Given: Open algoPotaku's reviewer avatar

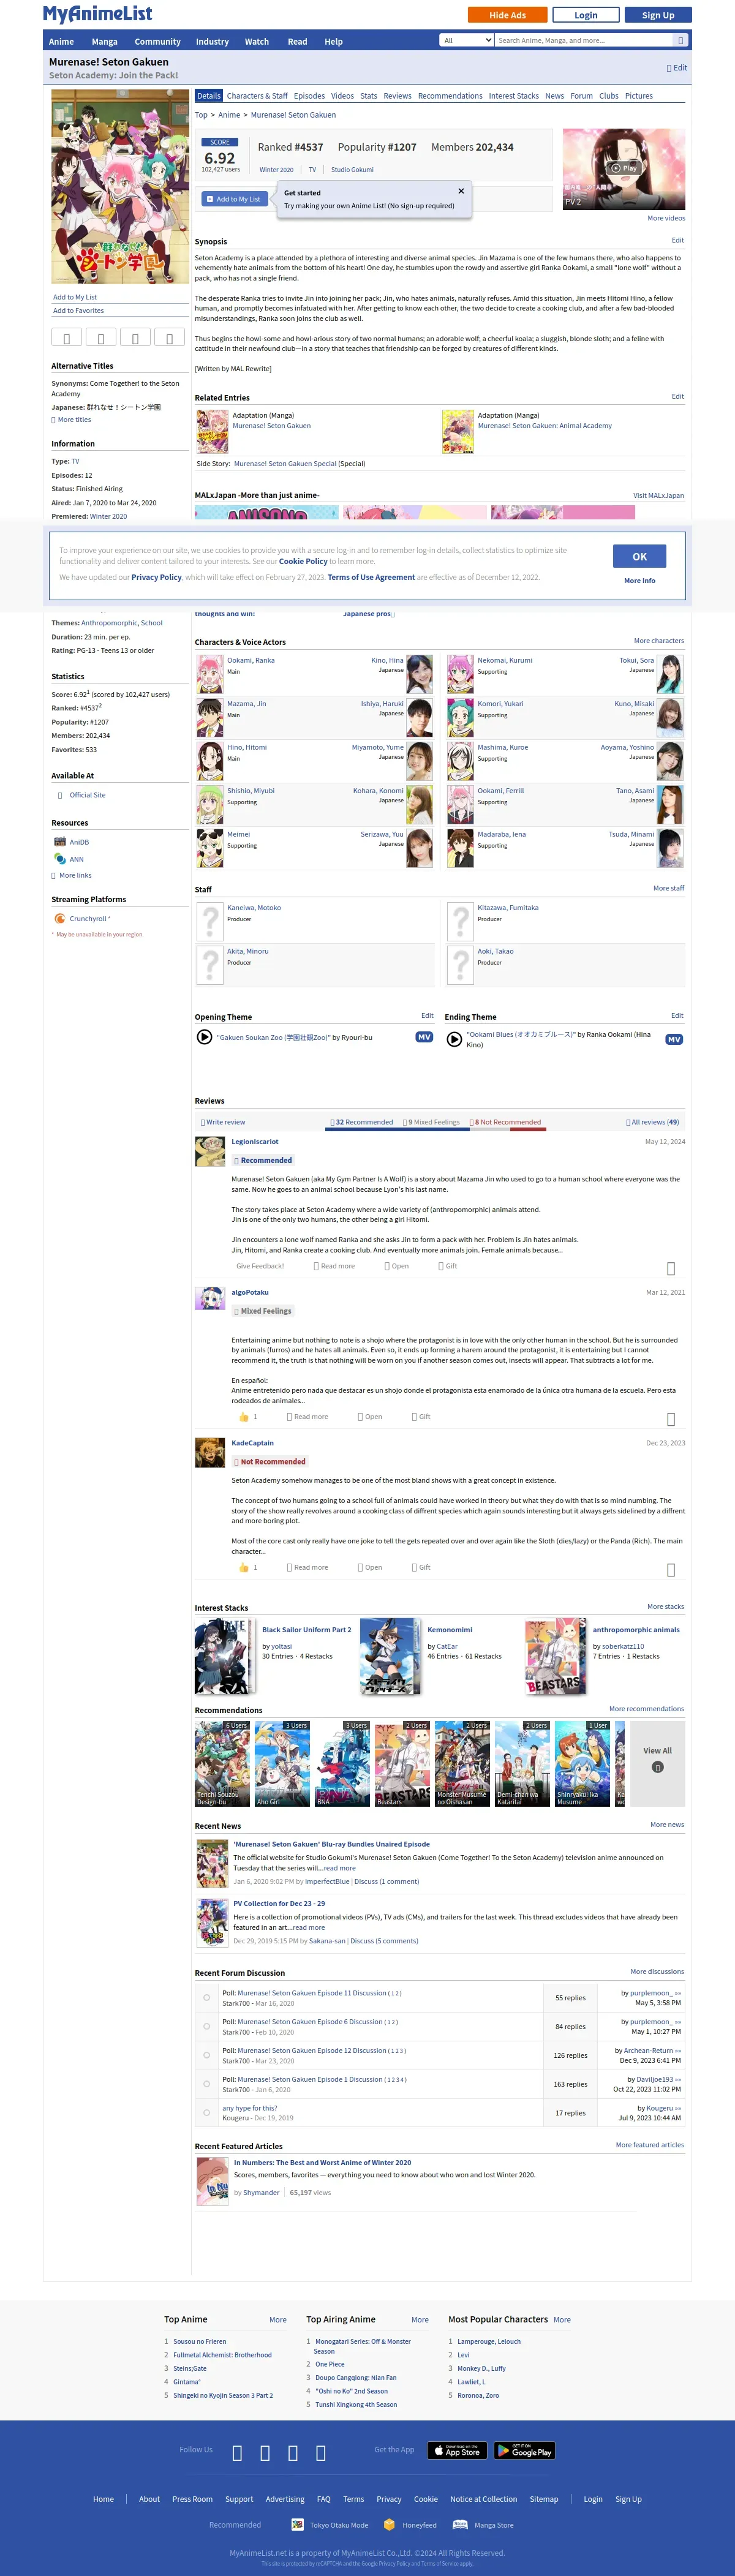Looking at the screenshot, I should [210, 1298].
